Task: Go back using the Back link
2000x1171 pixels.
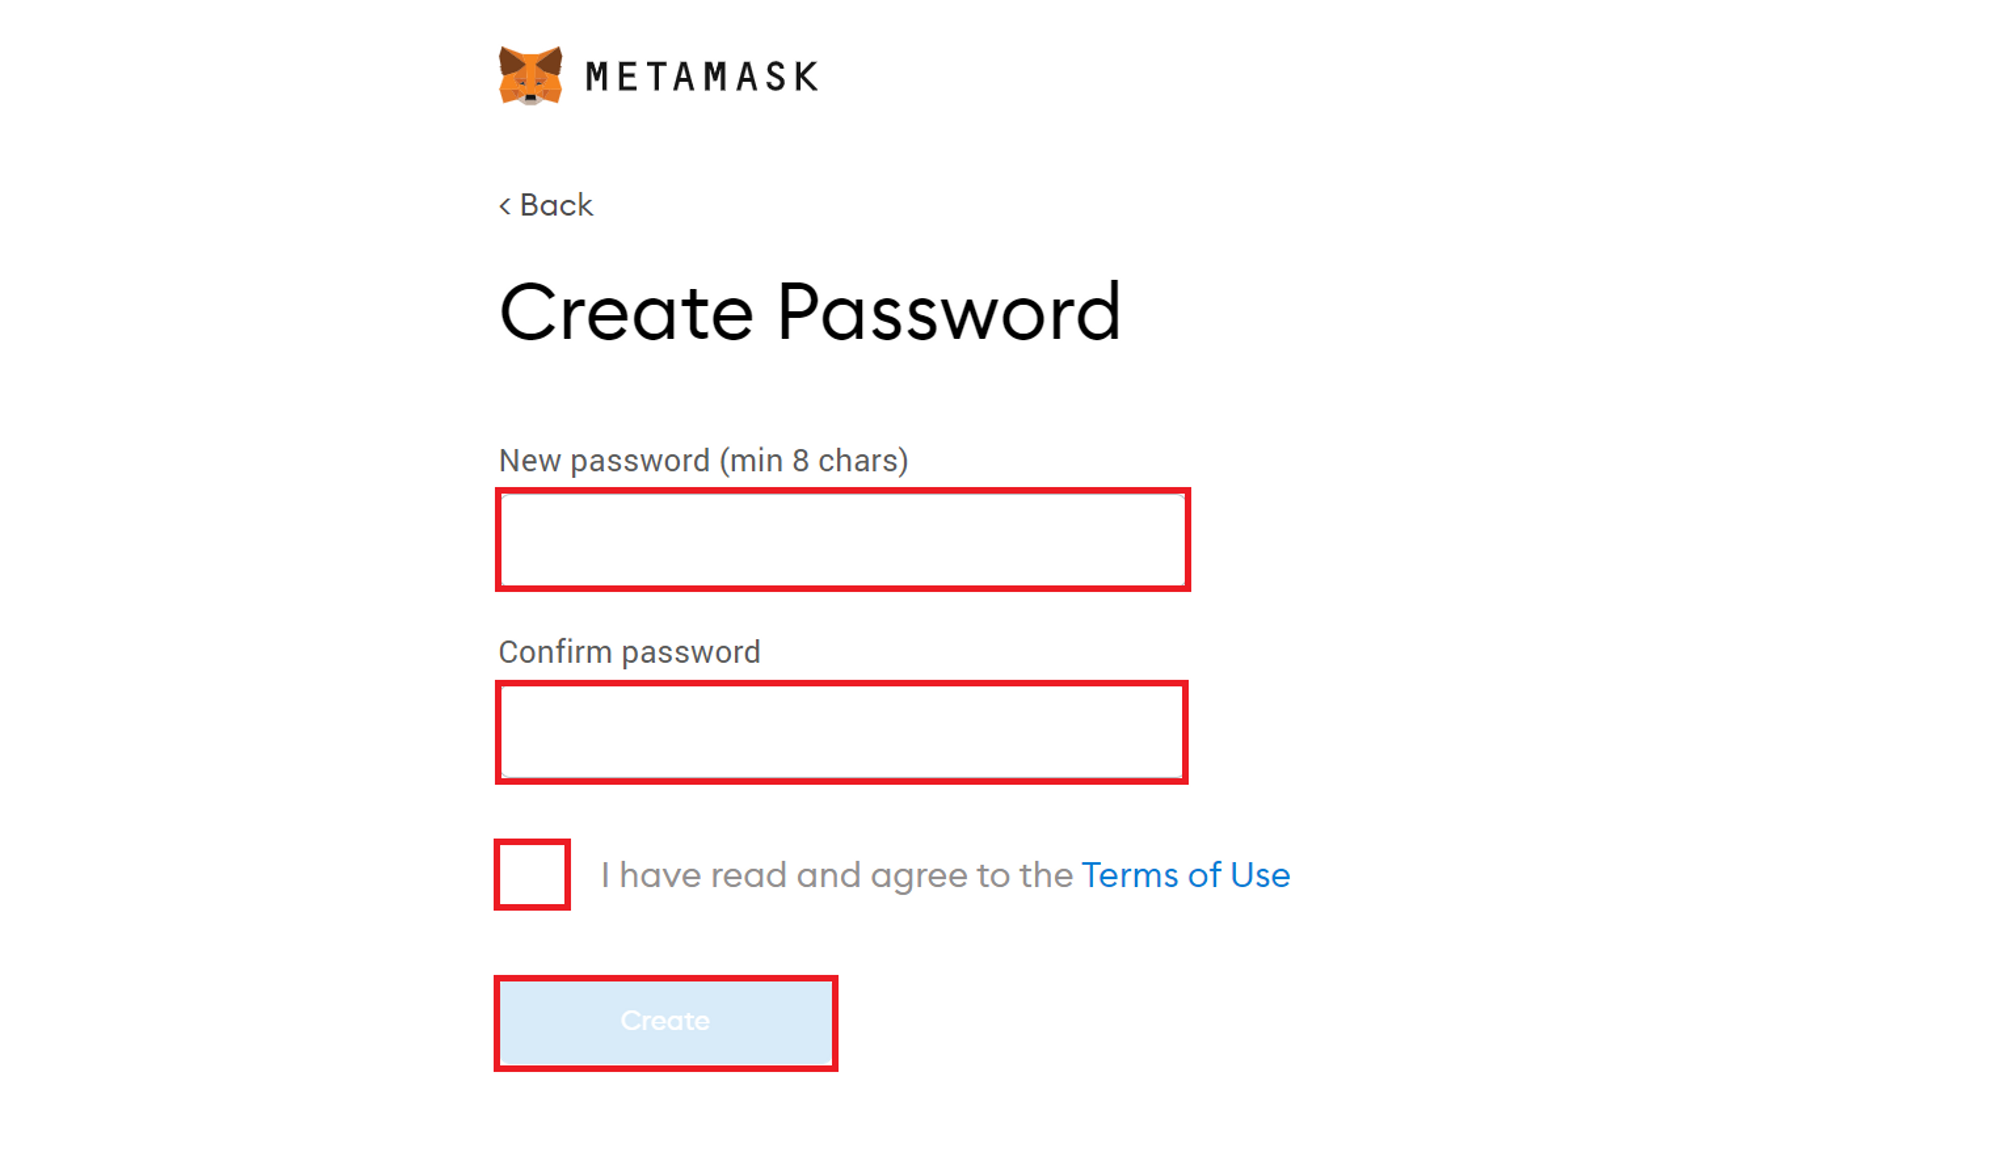Action: click(556, 205)
